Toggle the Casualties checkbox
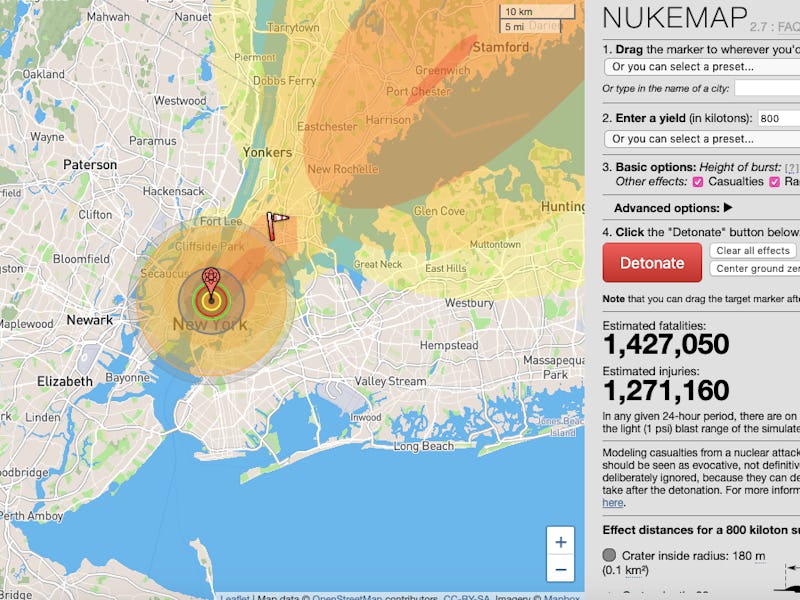Viewport: 800px width, 600px height. tap(697, 182)
